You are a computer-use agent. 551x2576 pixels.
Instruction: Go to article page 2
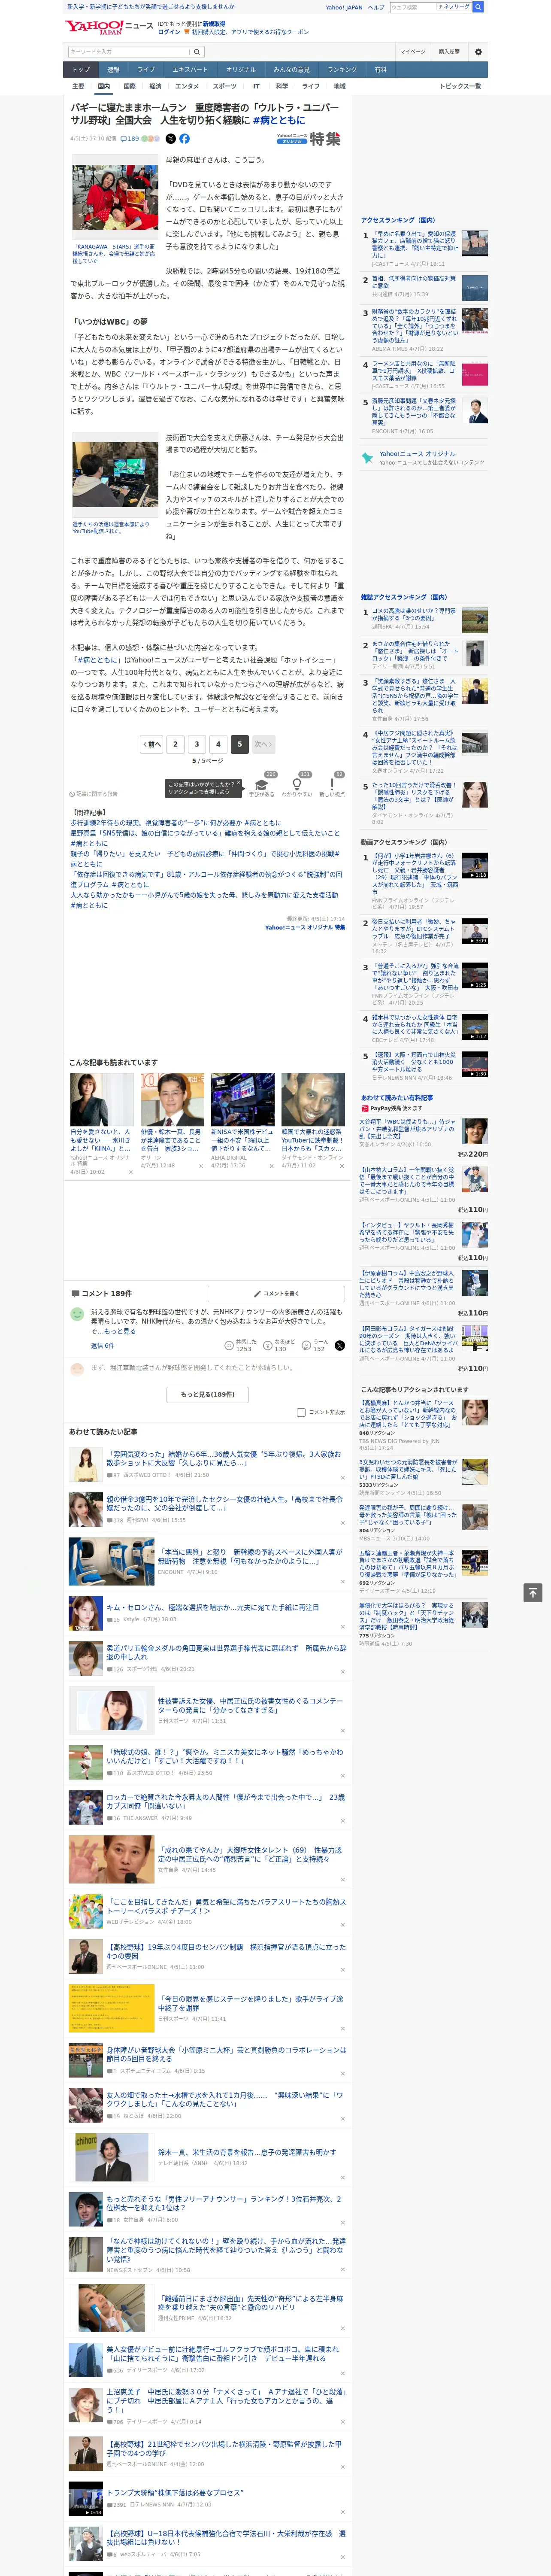[x=176, y=744]
